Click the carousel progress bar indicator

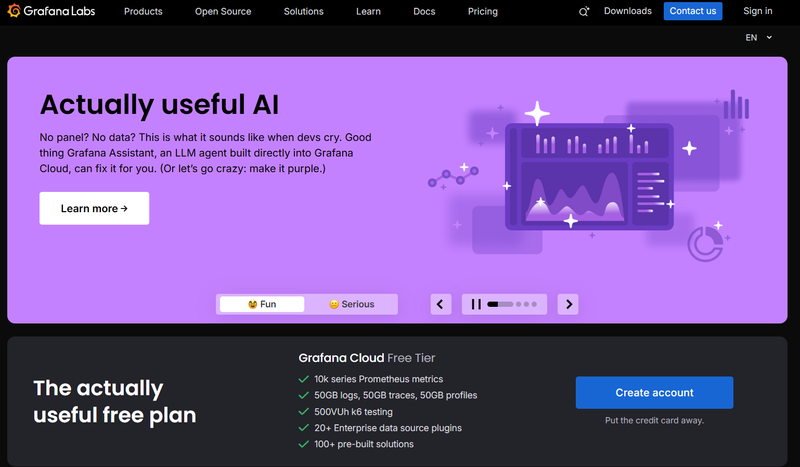pos(500,304)
